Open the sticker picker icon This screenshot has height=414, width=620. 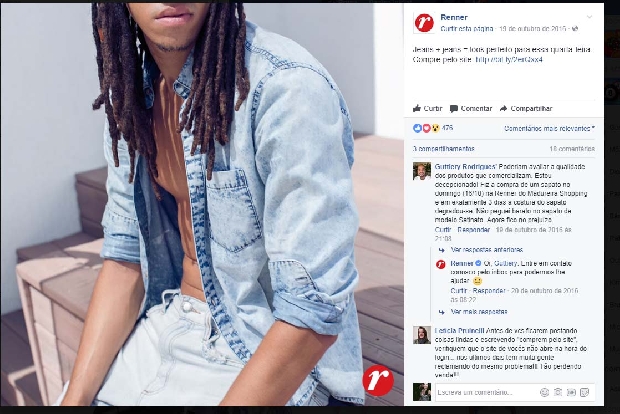(584, 392)
